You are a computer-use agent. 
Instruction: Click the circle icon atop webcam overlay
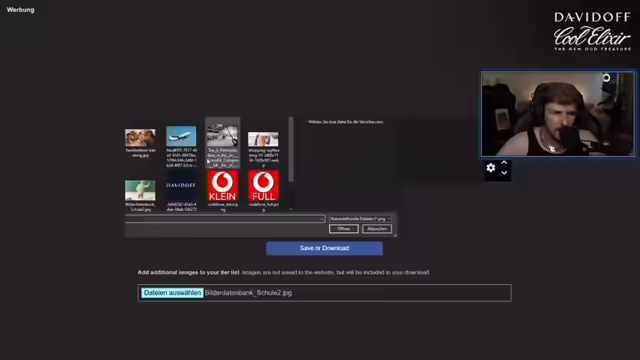point(607,78)
